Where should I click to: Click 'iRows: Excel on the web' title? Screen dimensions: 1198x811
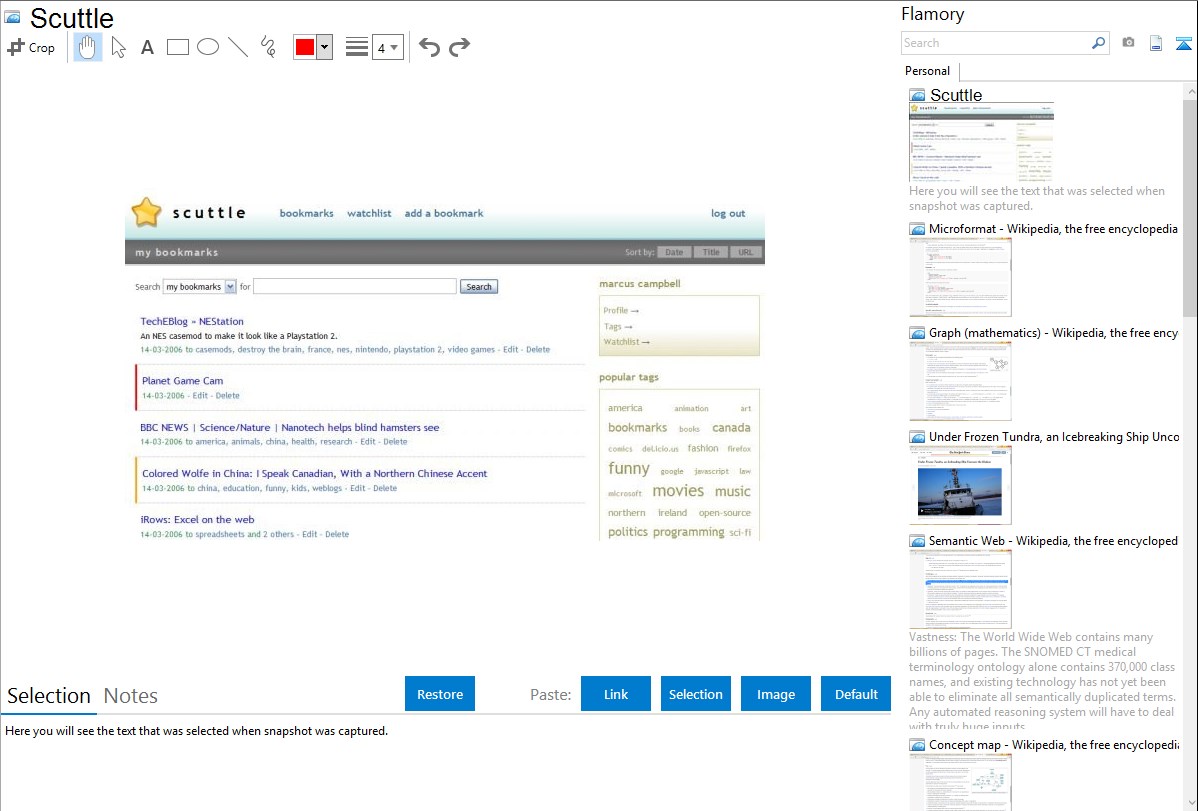(197, 520)
